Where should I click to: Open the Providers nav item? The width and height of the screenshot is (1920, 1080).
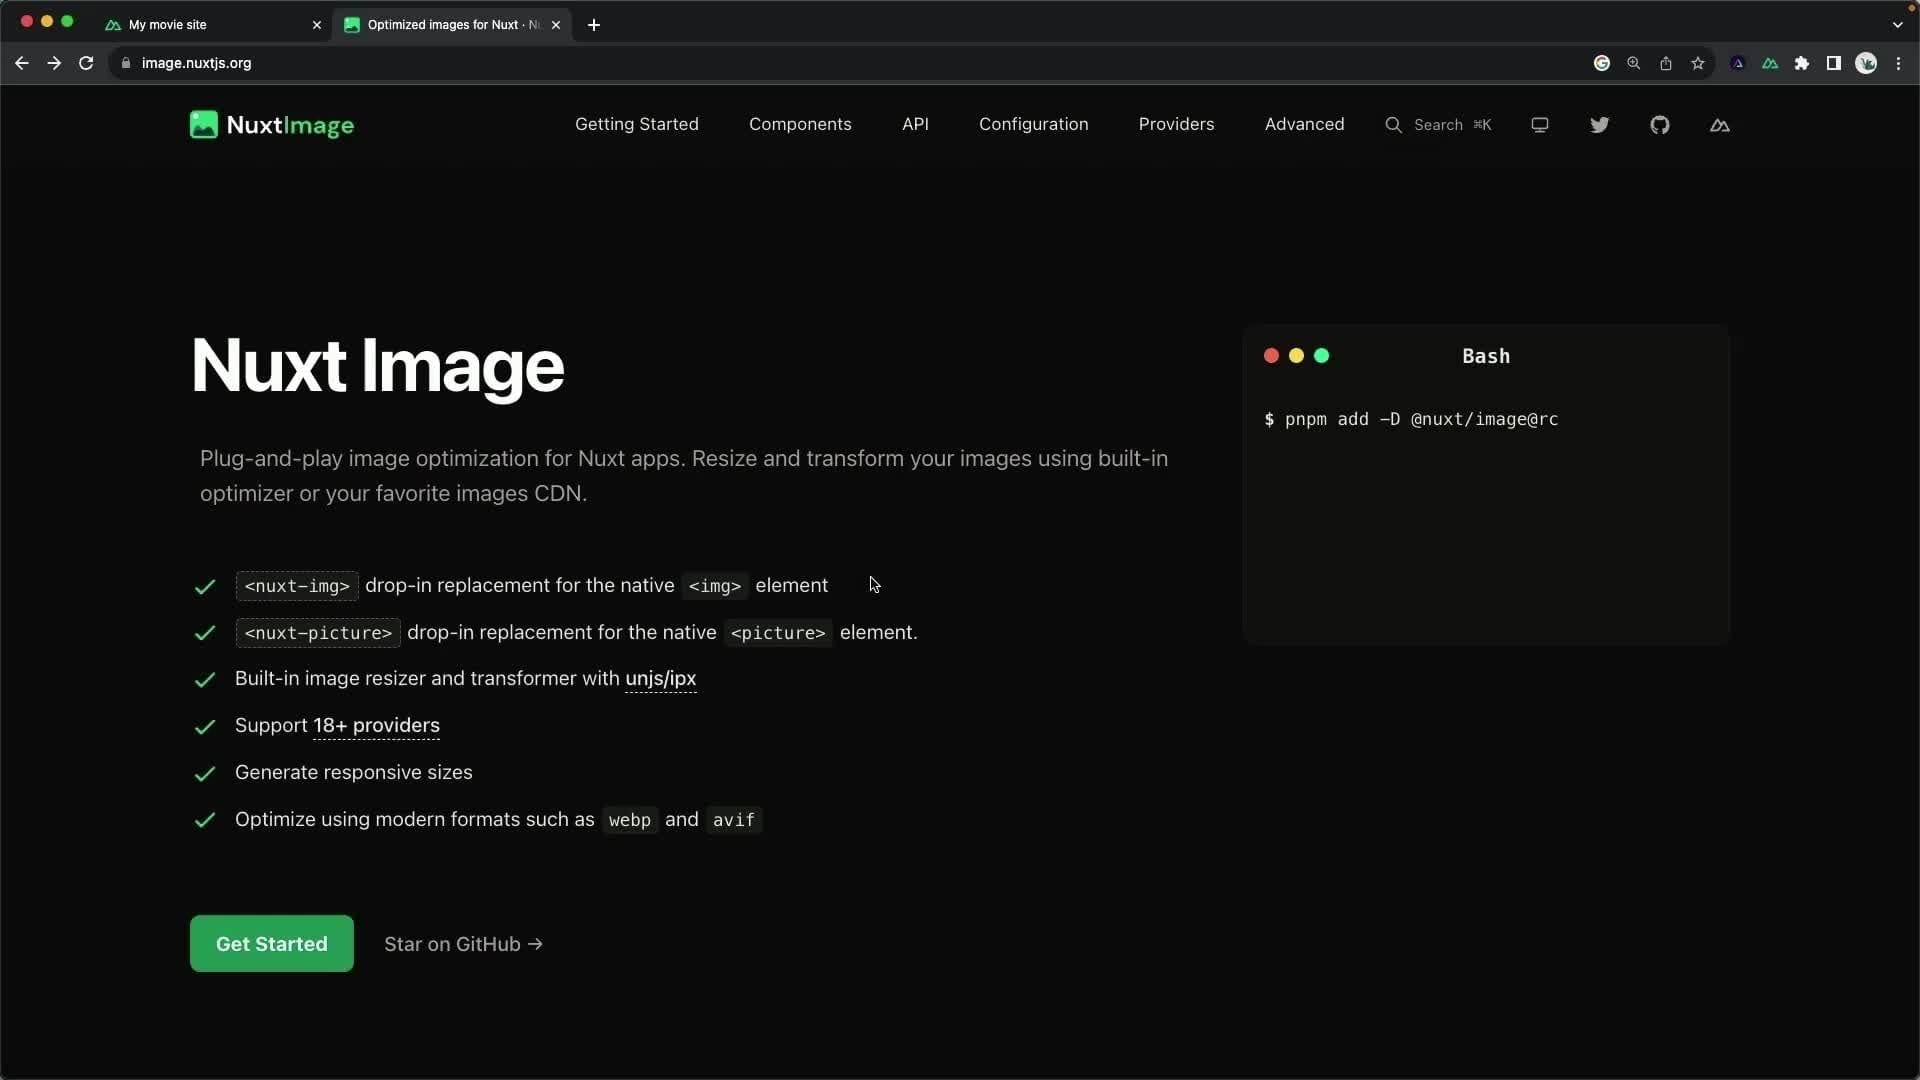(1176, 125)
